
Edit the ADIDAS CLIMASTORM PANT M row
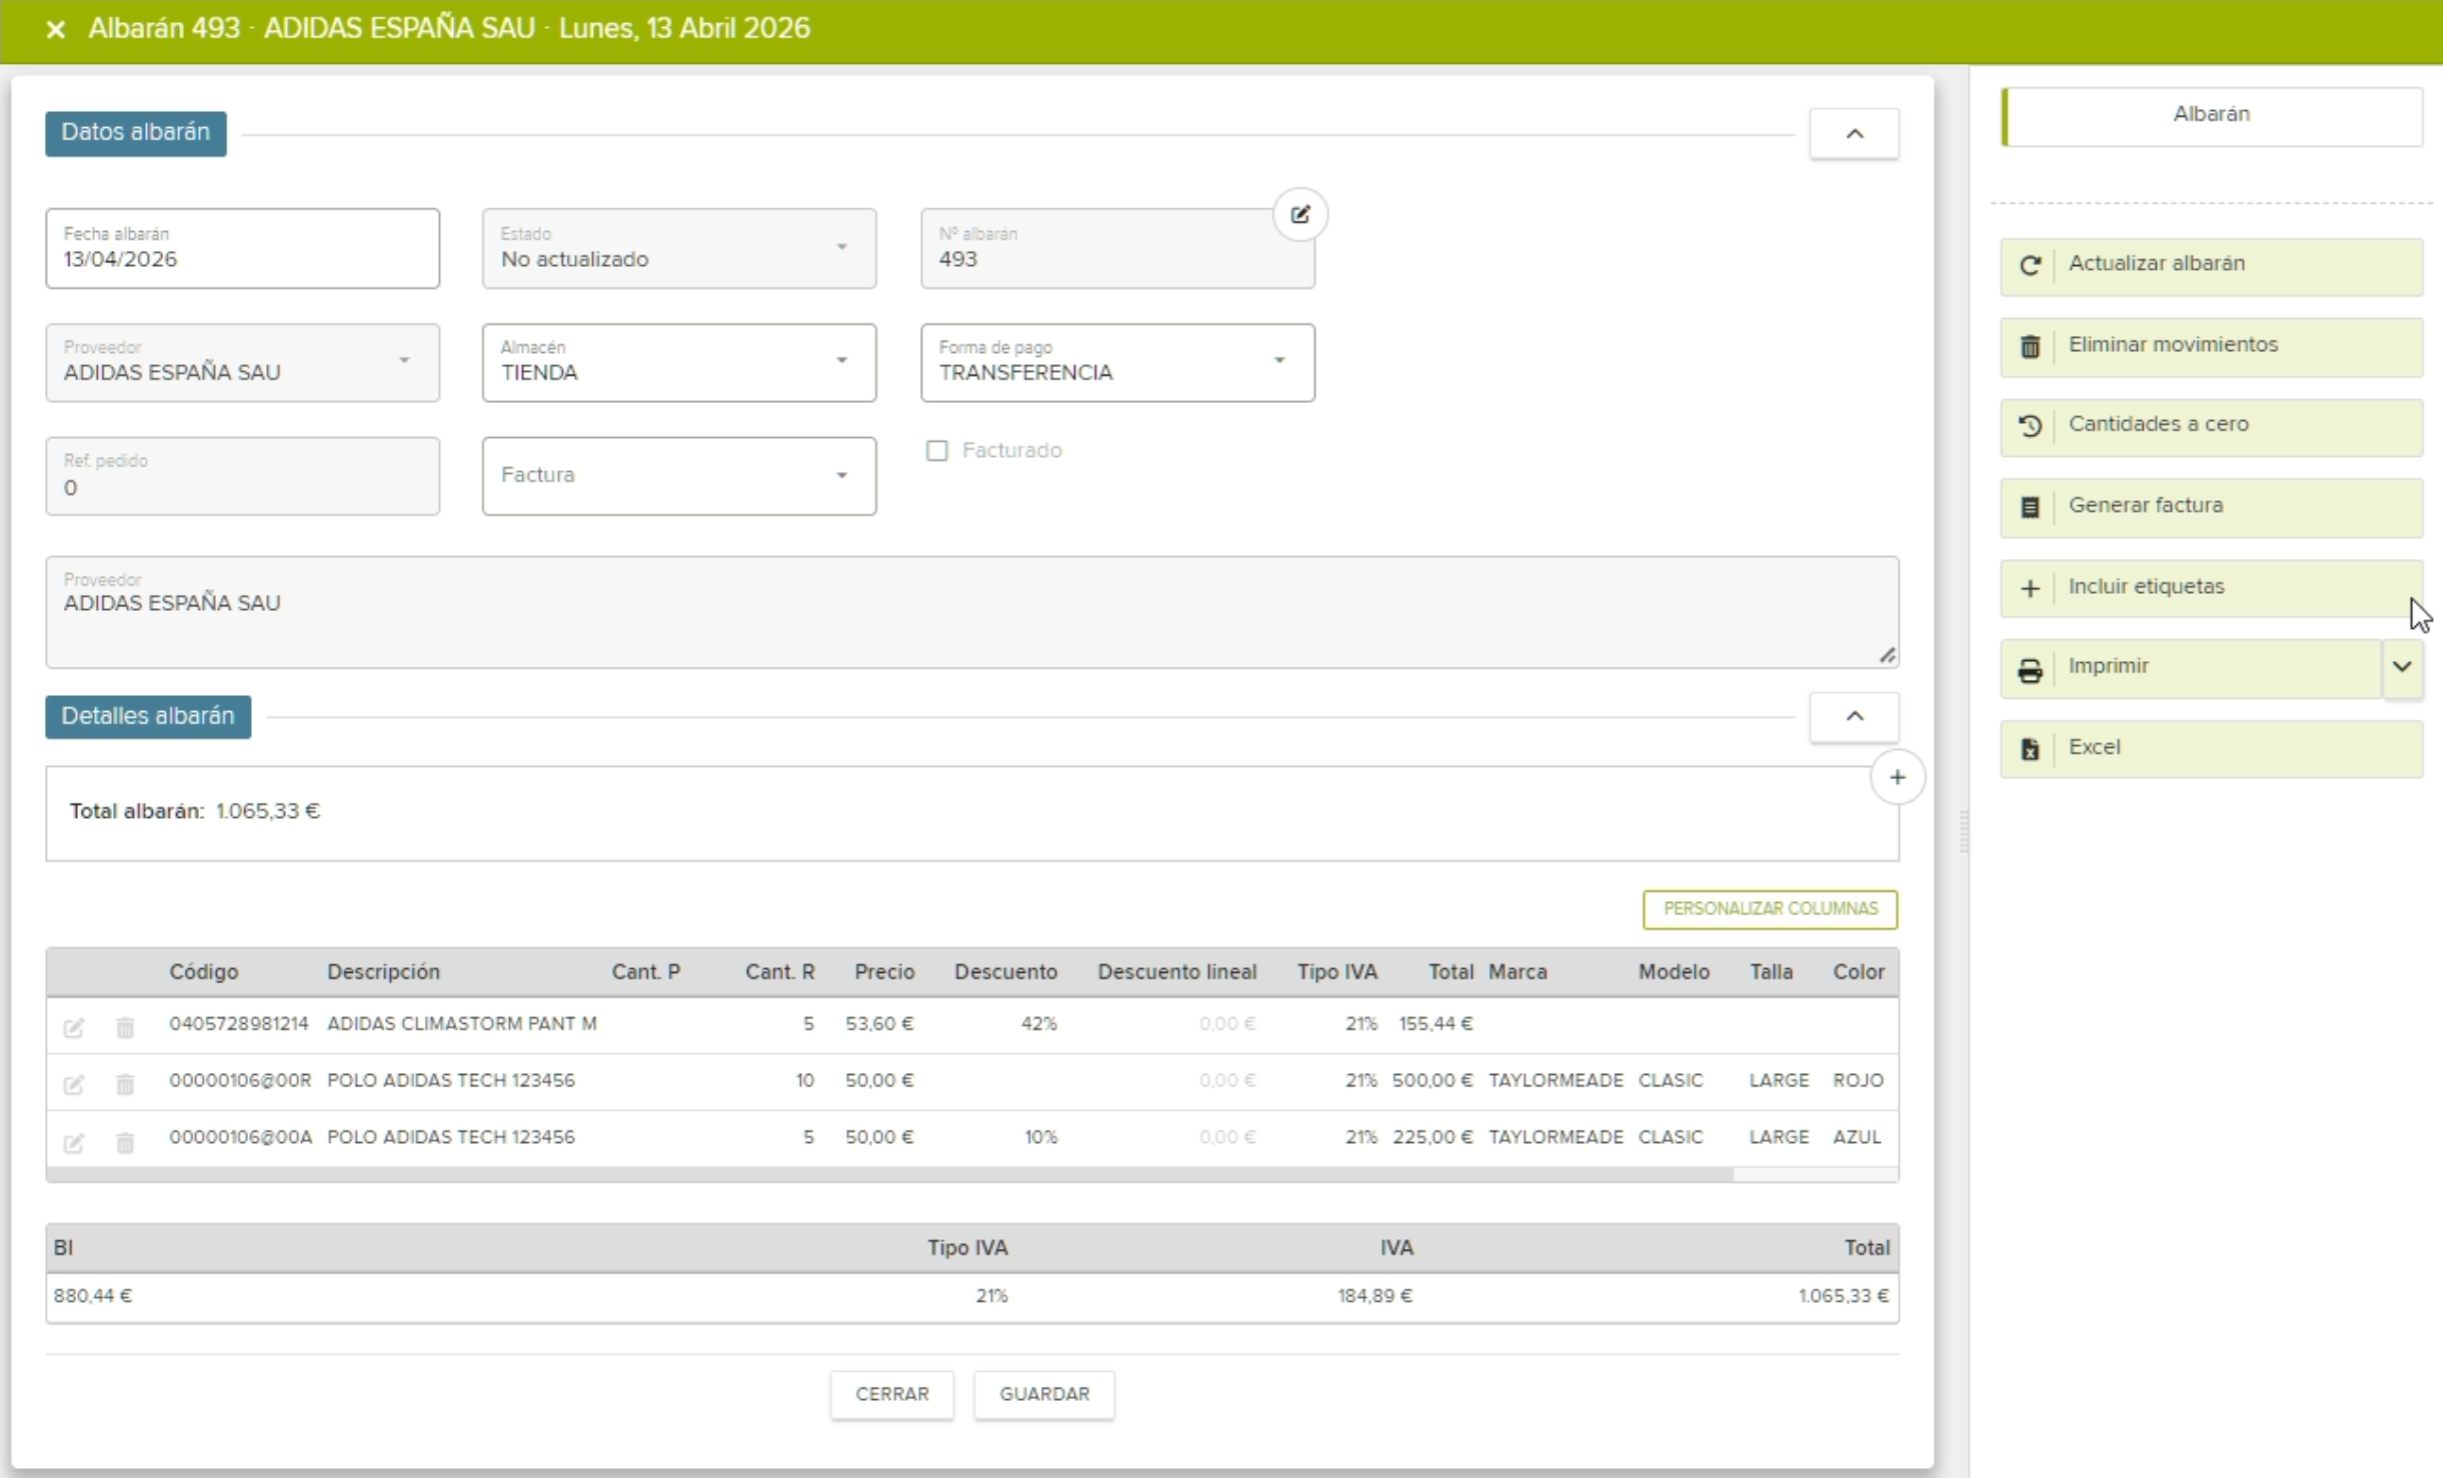coord(73,1027)
